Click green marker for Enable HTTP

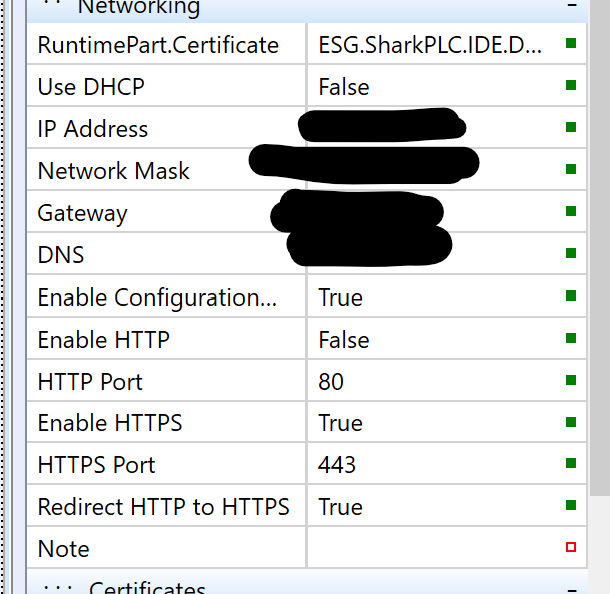click(x=571, y=339)
